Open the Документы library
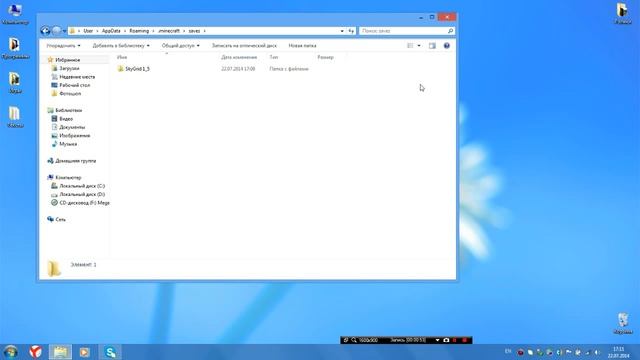Image resolution: width=640 pixels, height=360 pixels. click(x=72, y=127)
